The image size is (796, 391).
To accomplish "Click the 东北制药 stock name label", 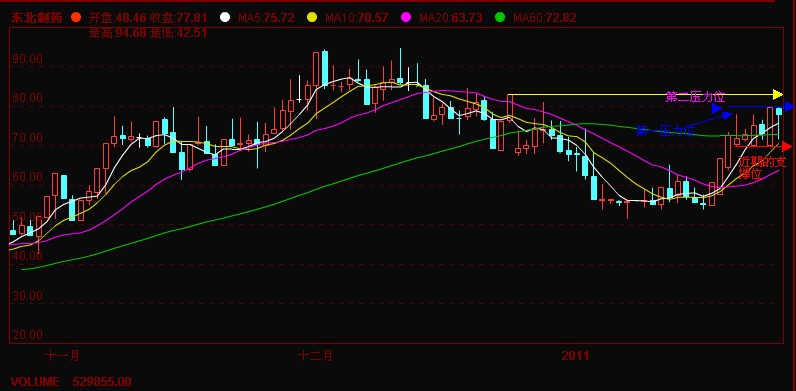I will 37,18.
